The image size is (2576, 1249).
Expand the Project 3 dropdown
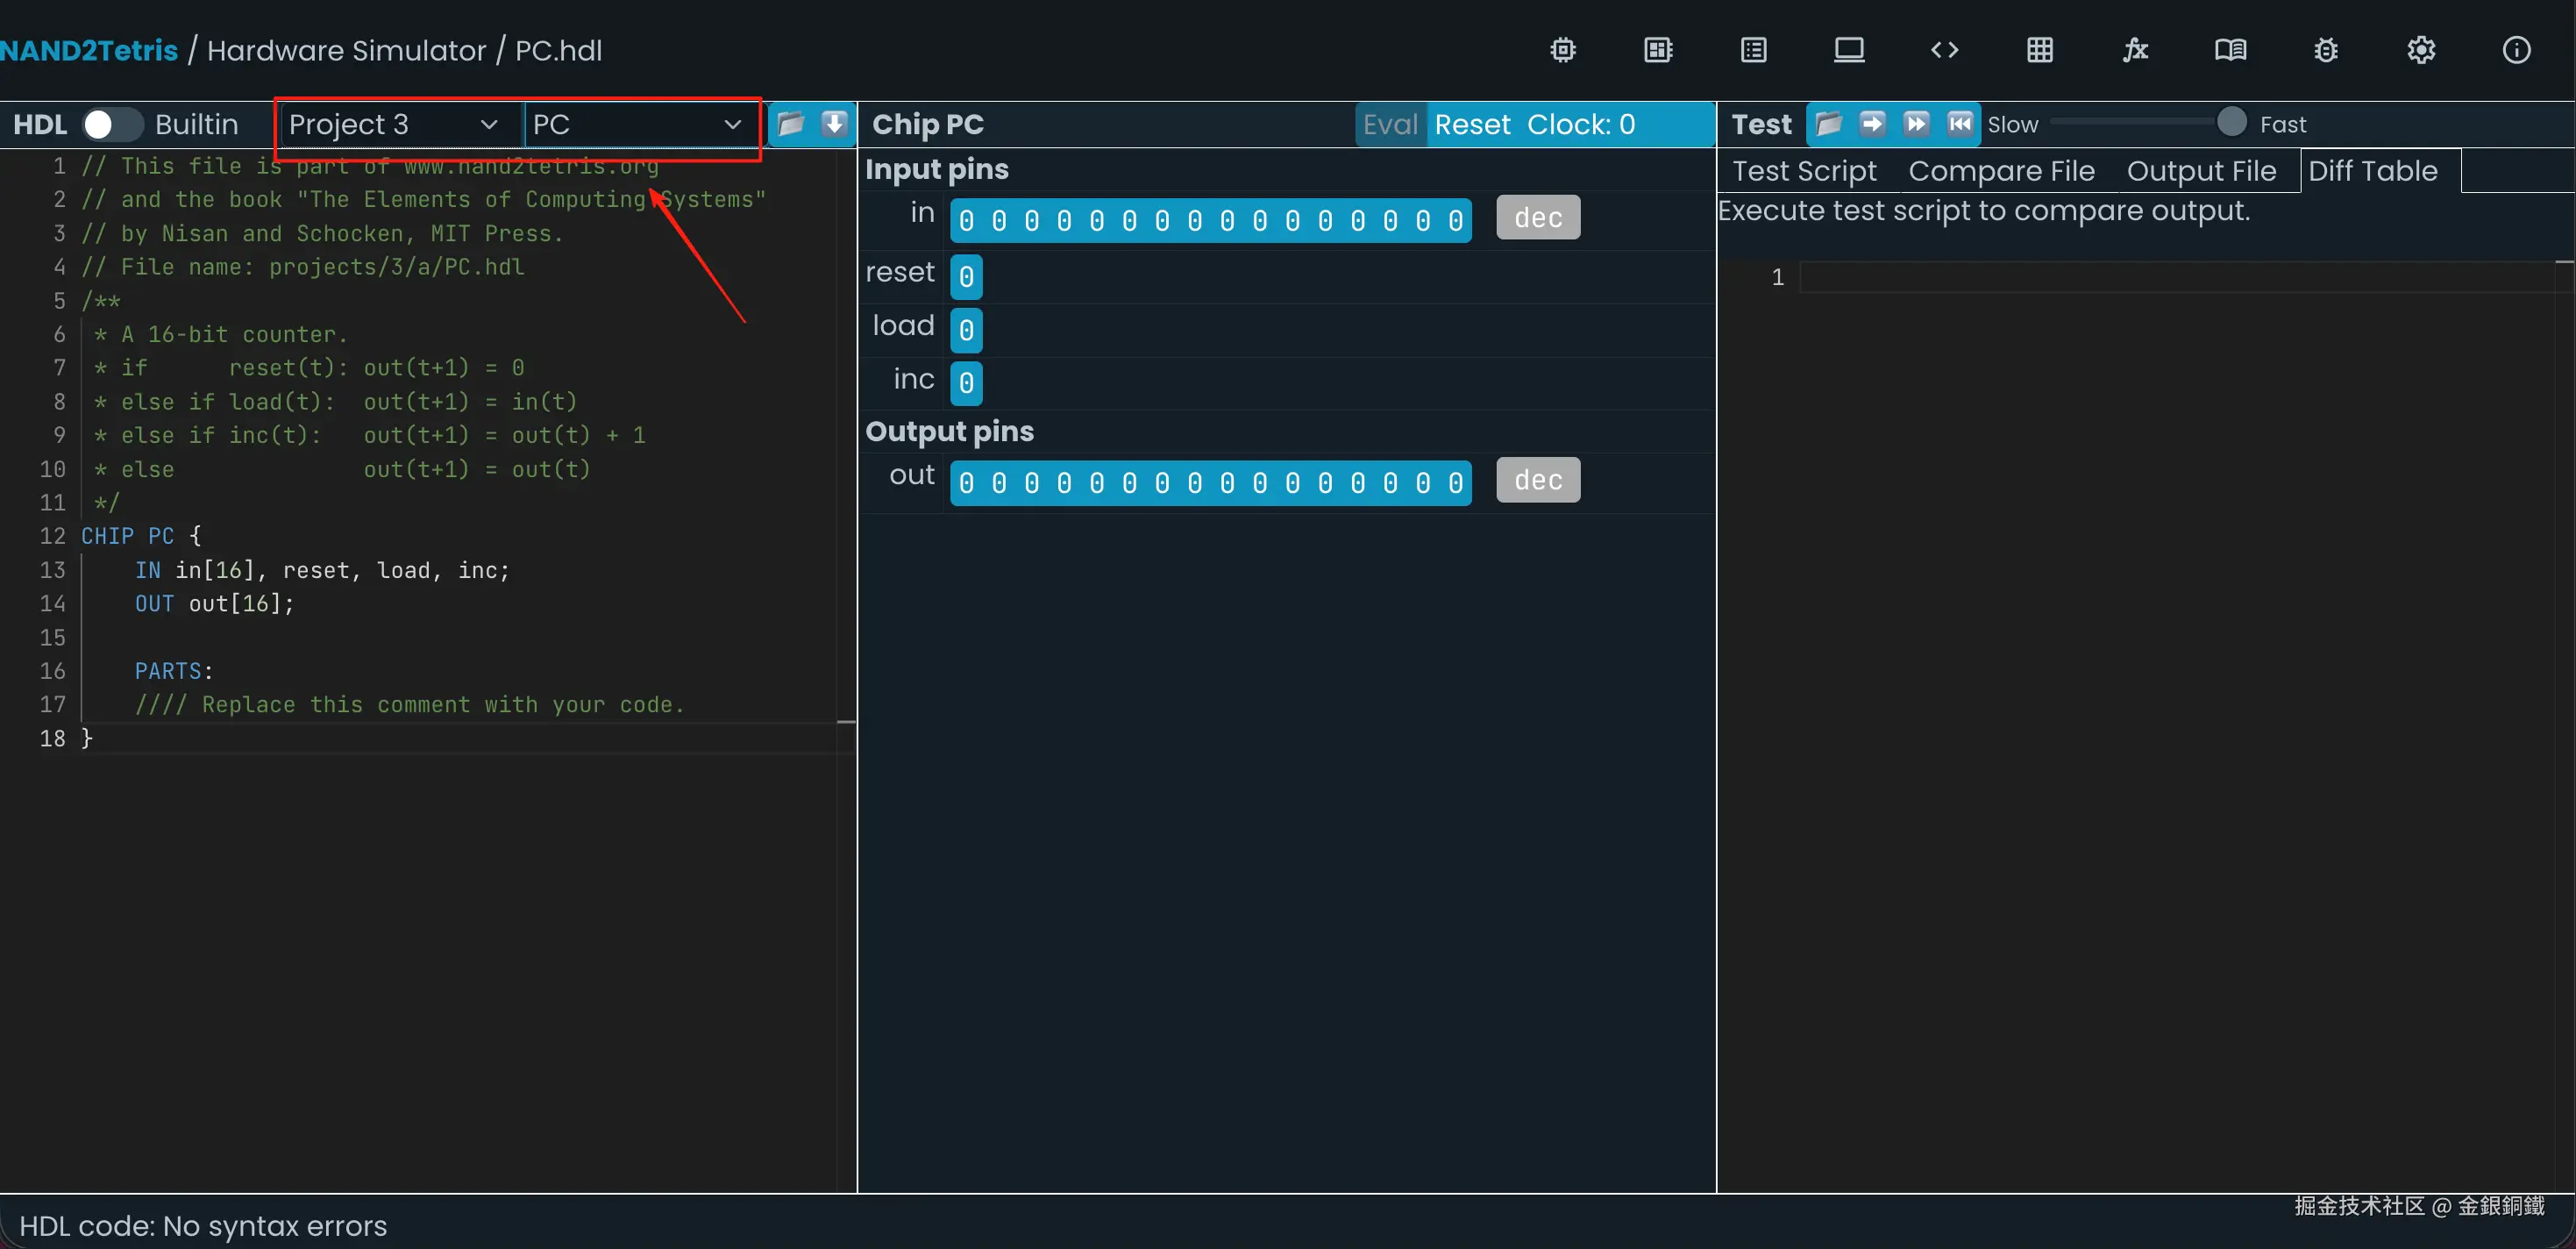[393, 124]
